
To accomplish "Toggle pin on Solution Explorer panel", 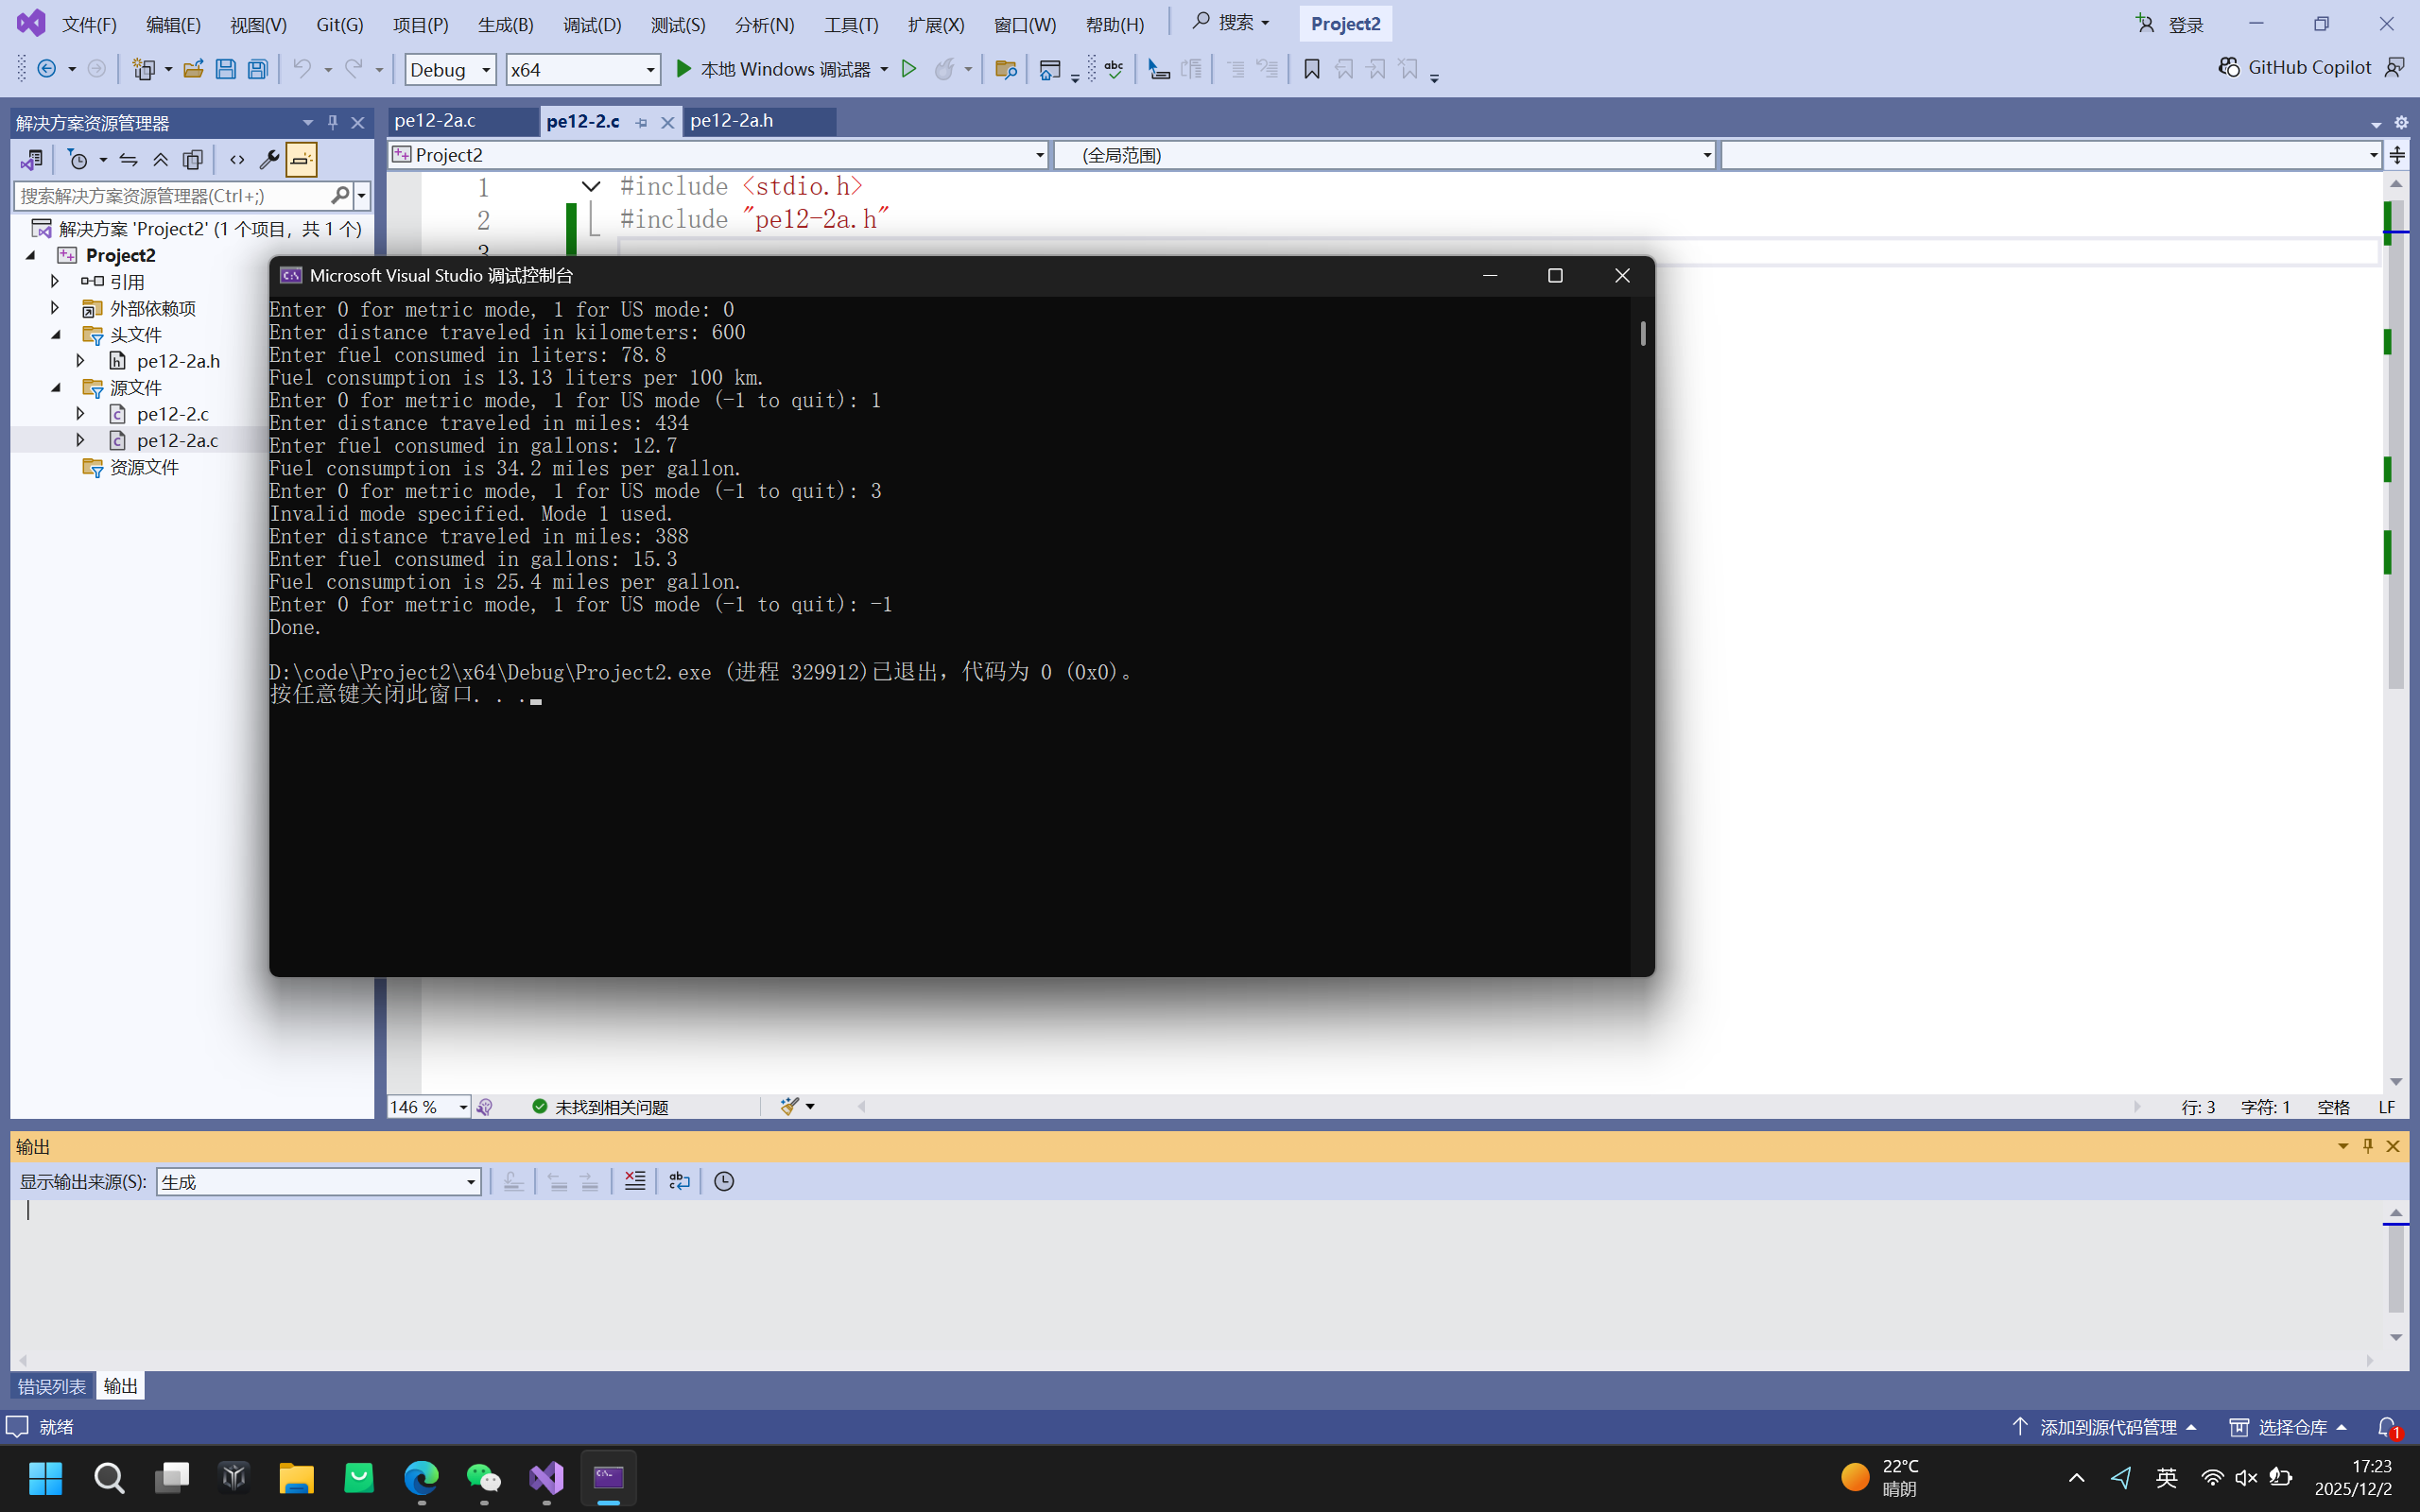I will pyautogui.click(x=333, y=122).
